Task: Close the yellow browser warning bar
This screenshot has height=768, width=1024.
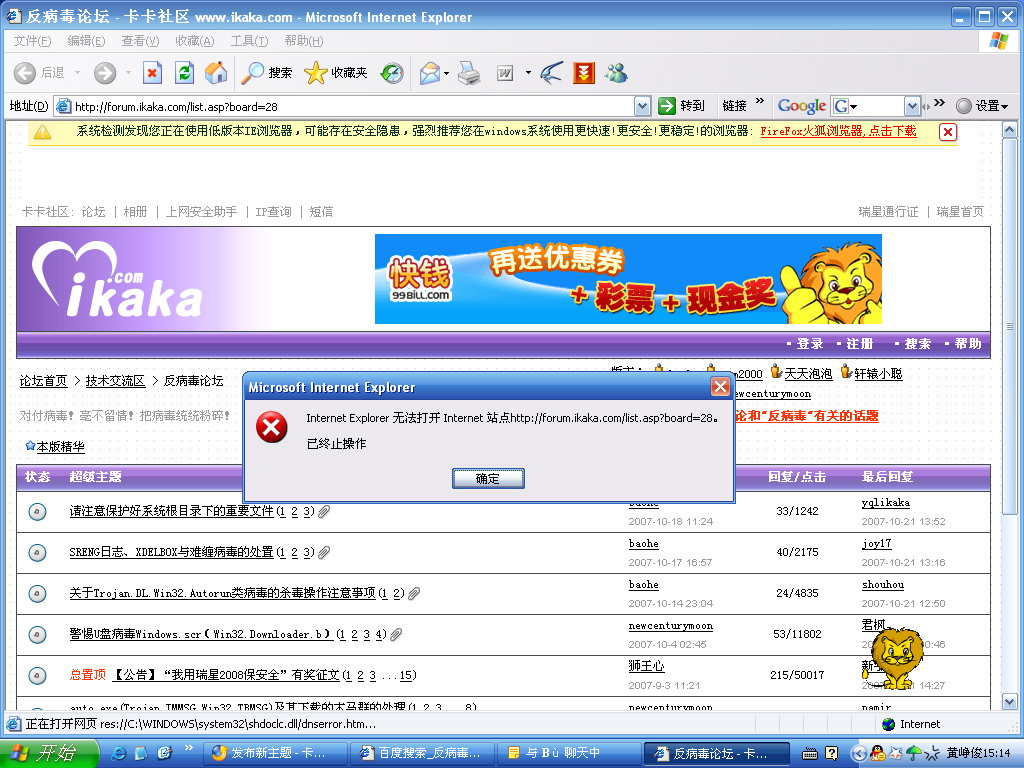Action: [948, 132]
